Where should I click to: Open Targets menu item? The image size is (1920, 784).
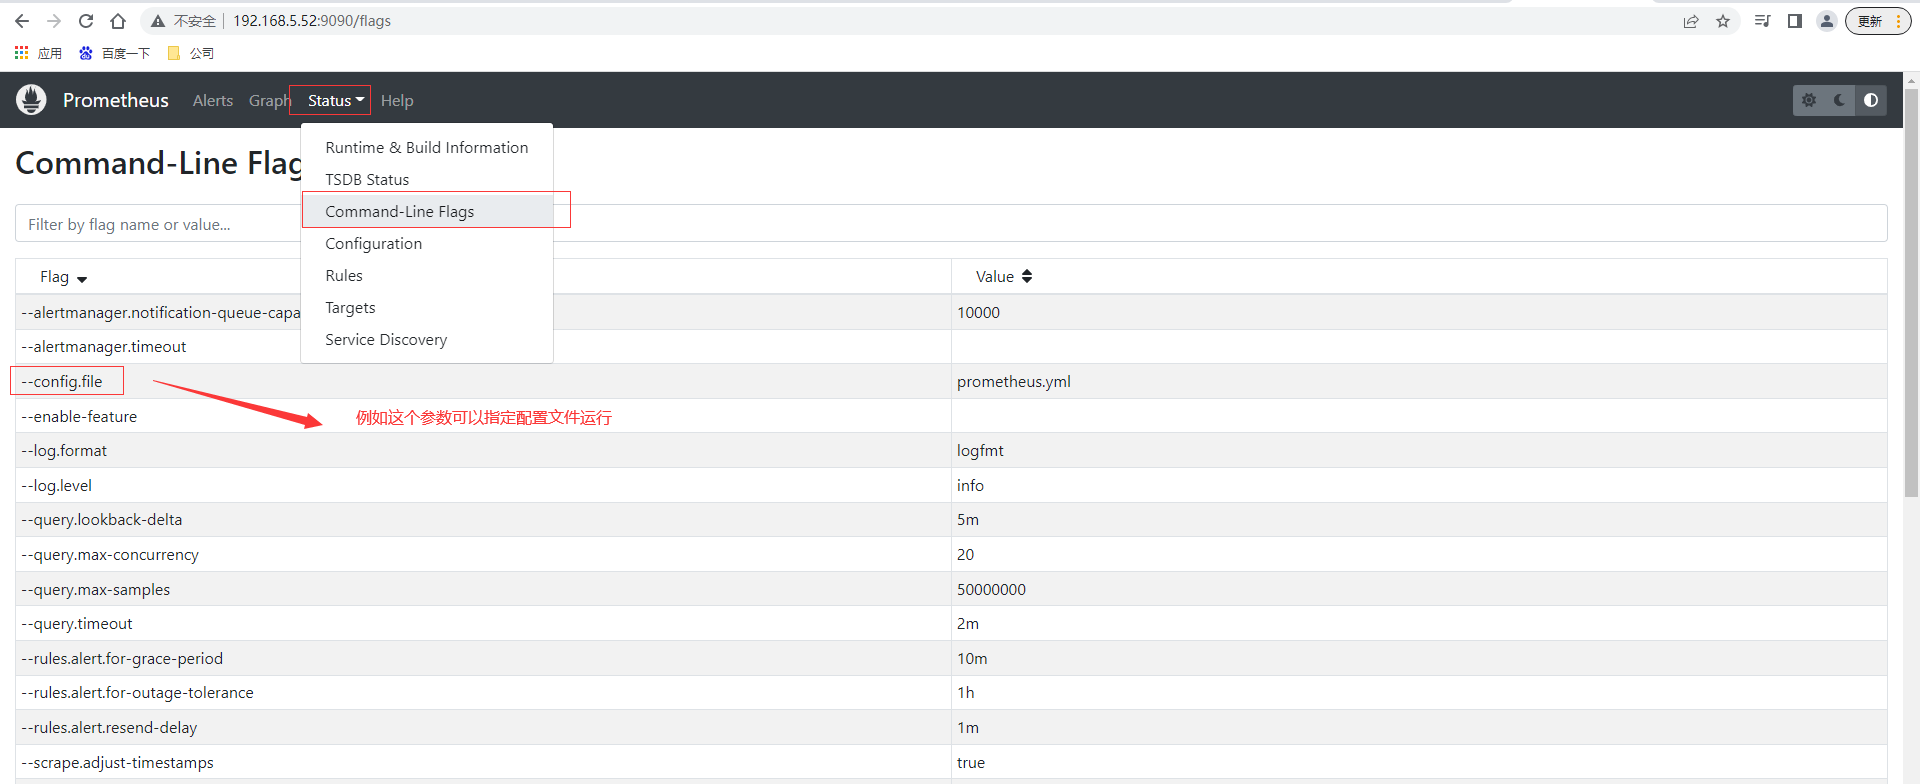point(427,307)
